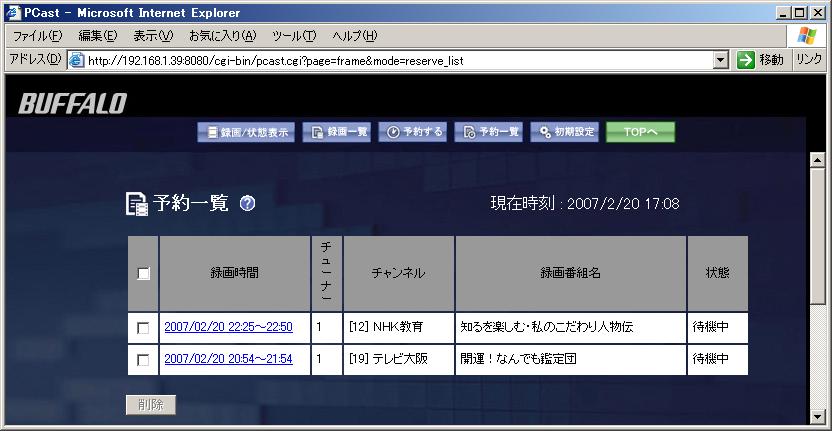Open the ファイル(F) menu
Screen dimensions: 832x431
[x=37, y=36]
